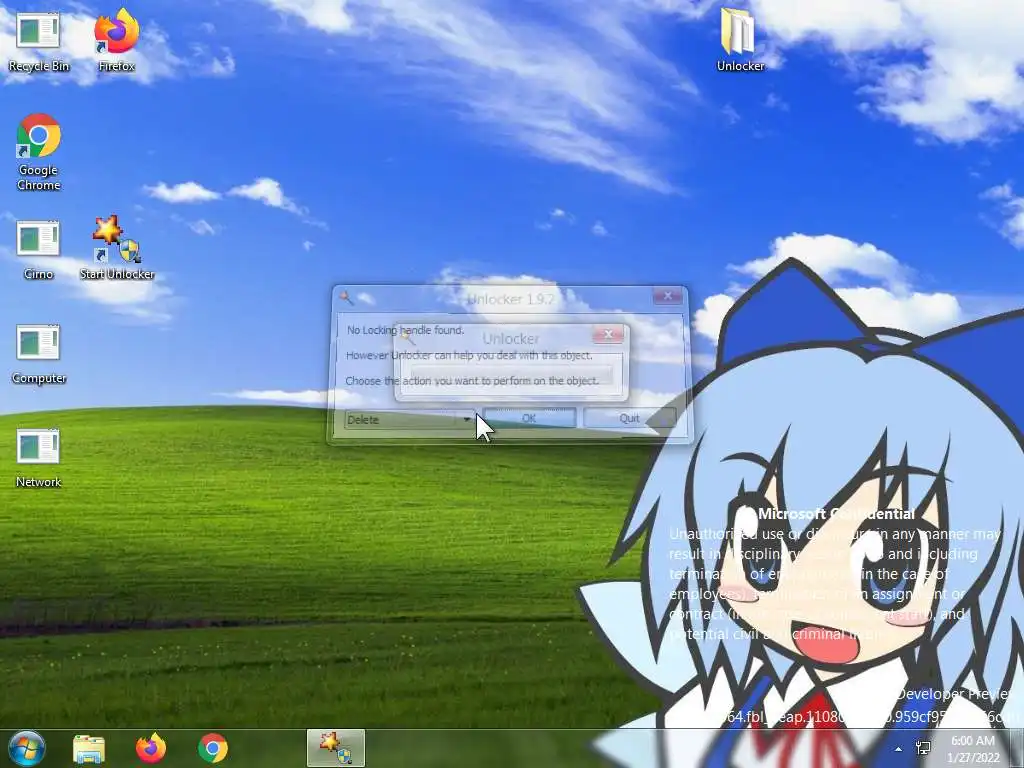Select the Cirno desktop icon

(x=38, y=249)
